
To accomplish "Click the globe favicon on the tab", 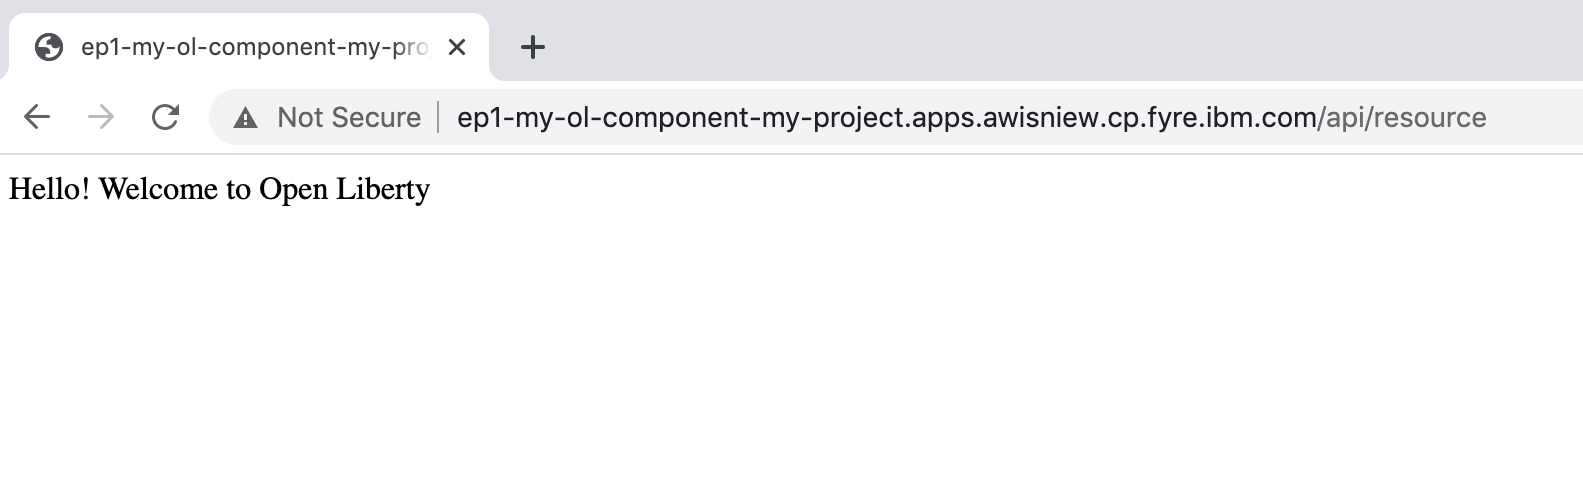I will pyautogui.click(x=48, y=47).
